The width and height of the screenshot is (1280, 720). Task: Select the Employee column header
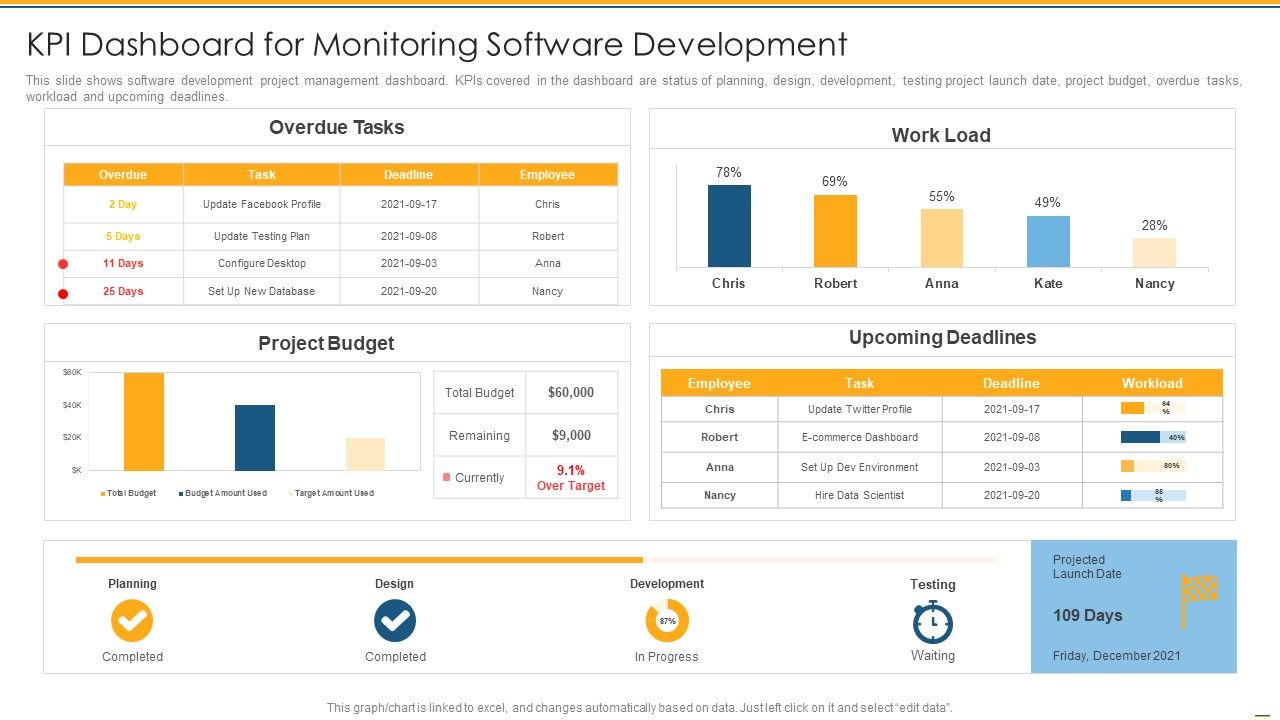(718, 383)
